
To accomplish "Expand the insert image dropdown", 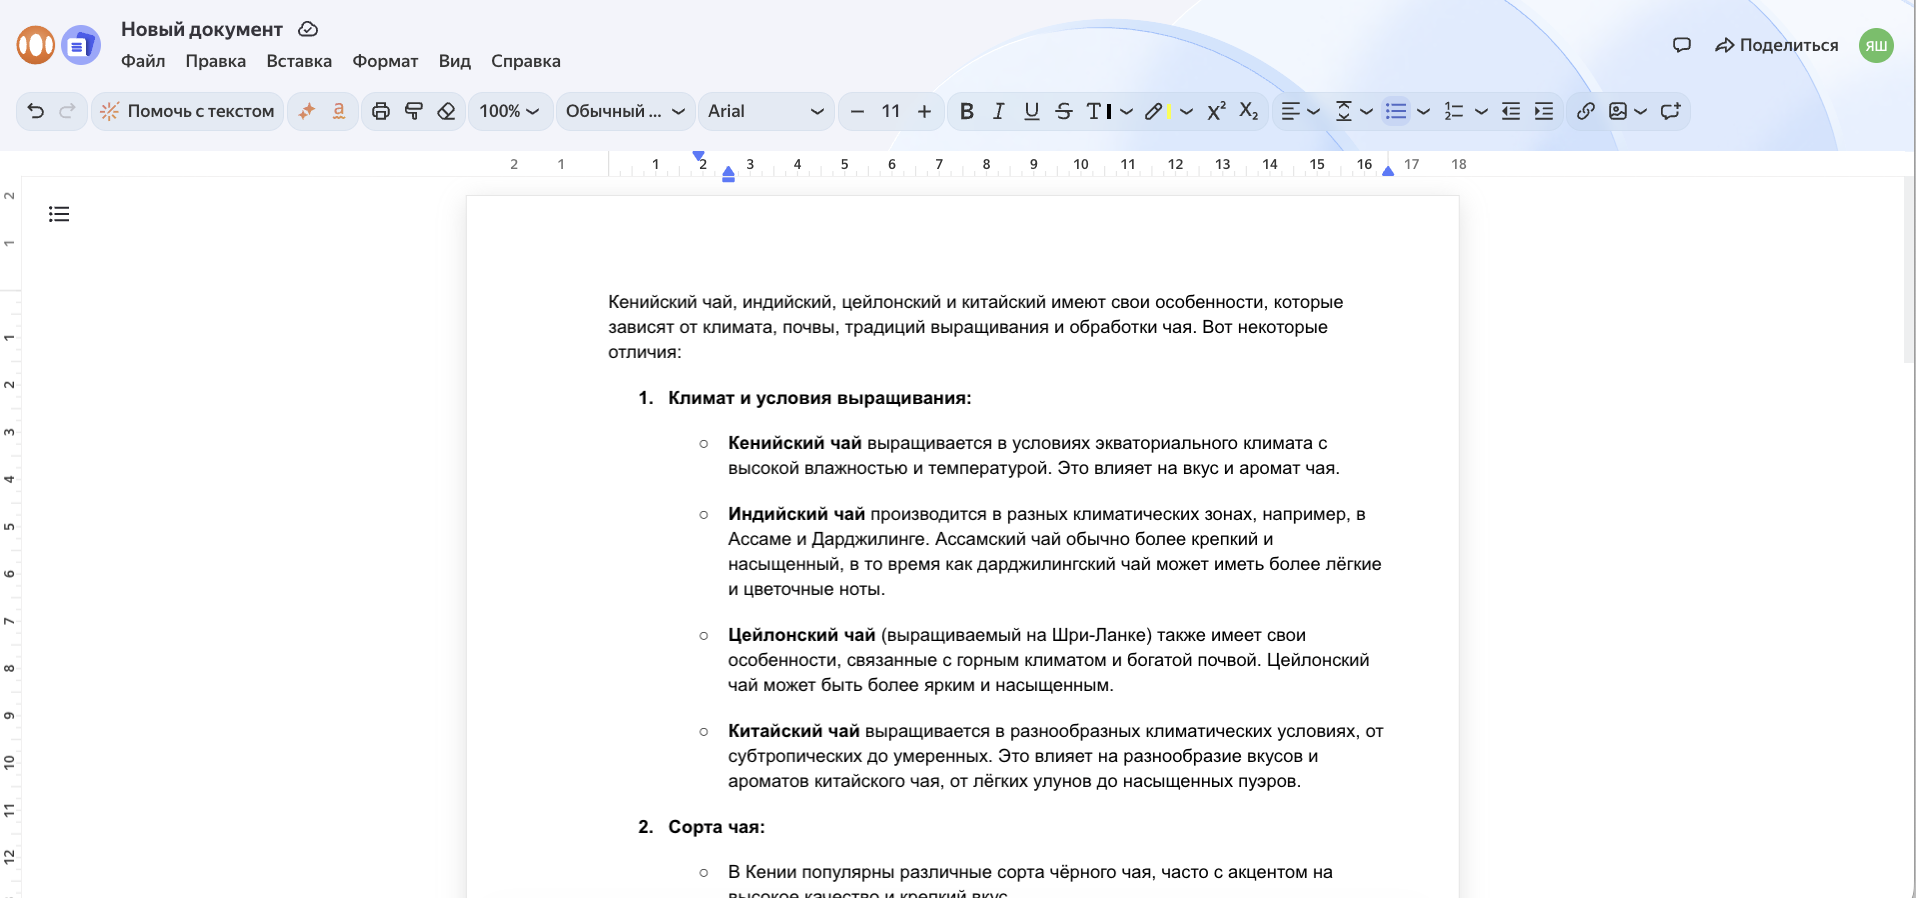I will [x=1641, y=111].
